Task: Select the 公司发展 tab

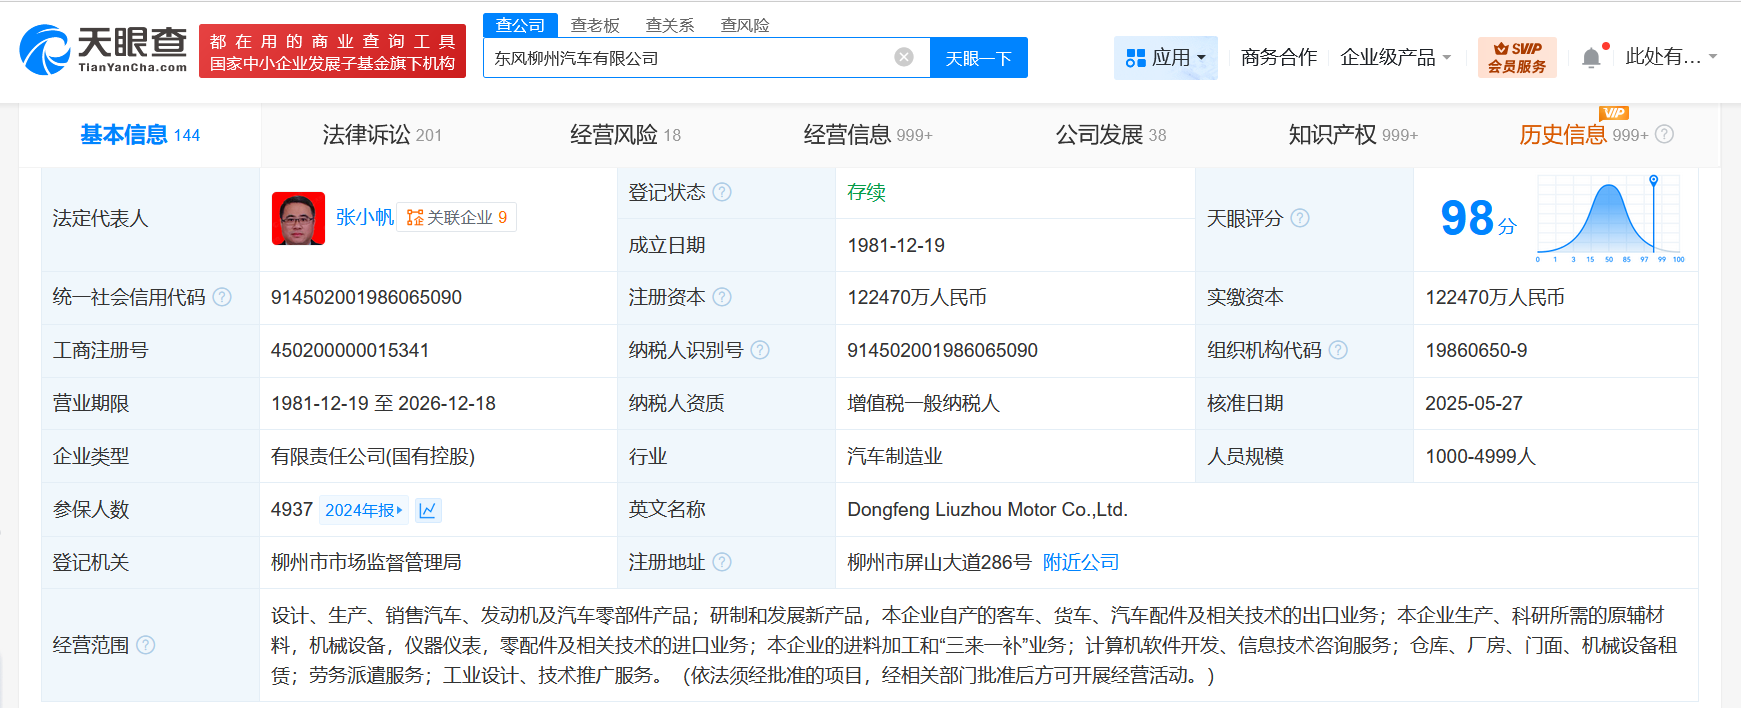Action: [1111, 135]
